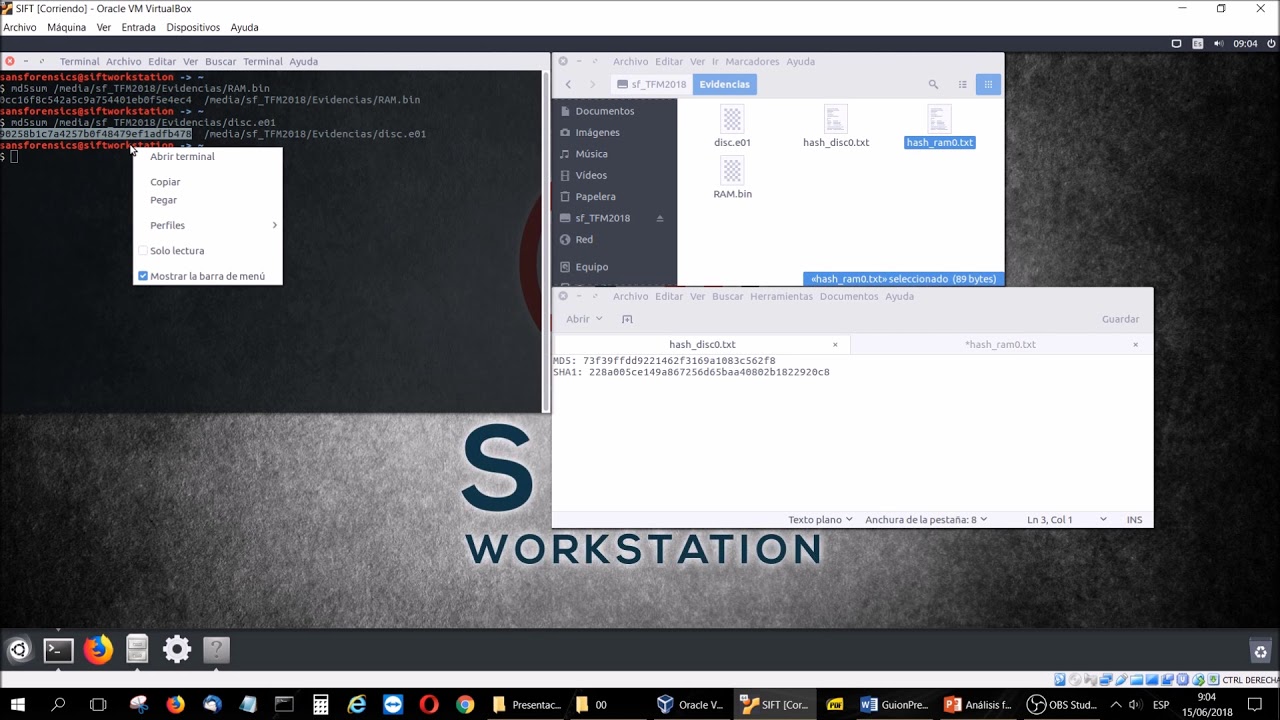This screenshot has height=720, width=1280.
Task: Open Marcadores menu in file manager
Action: tap(752, 61)
